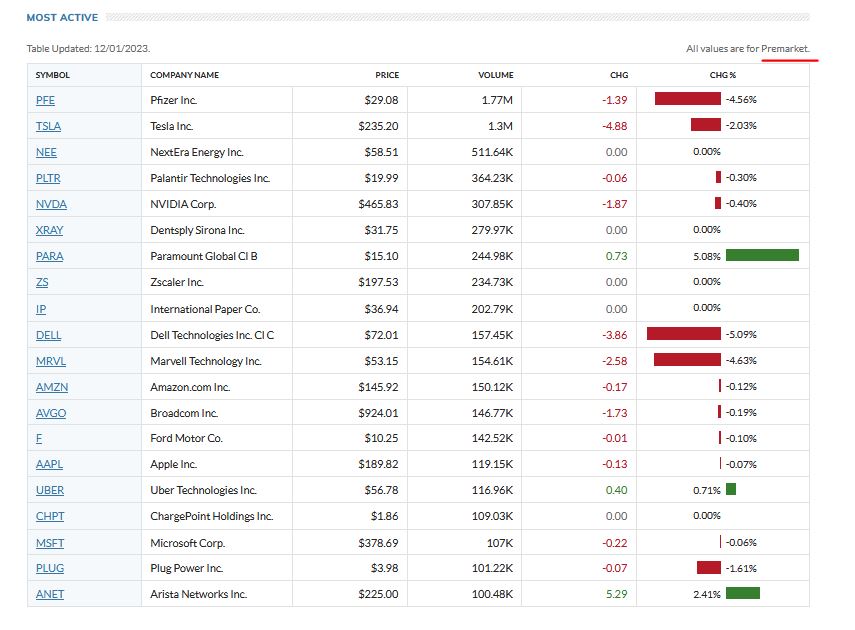Click XRAY ticker link

pyautogui.click(x=49, y=230)
